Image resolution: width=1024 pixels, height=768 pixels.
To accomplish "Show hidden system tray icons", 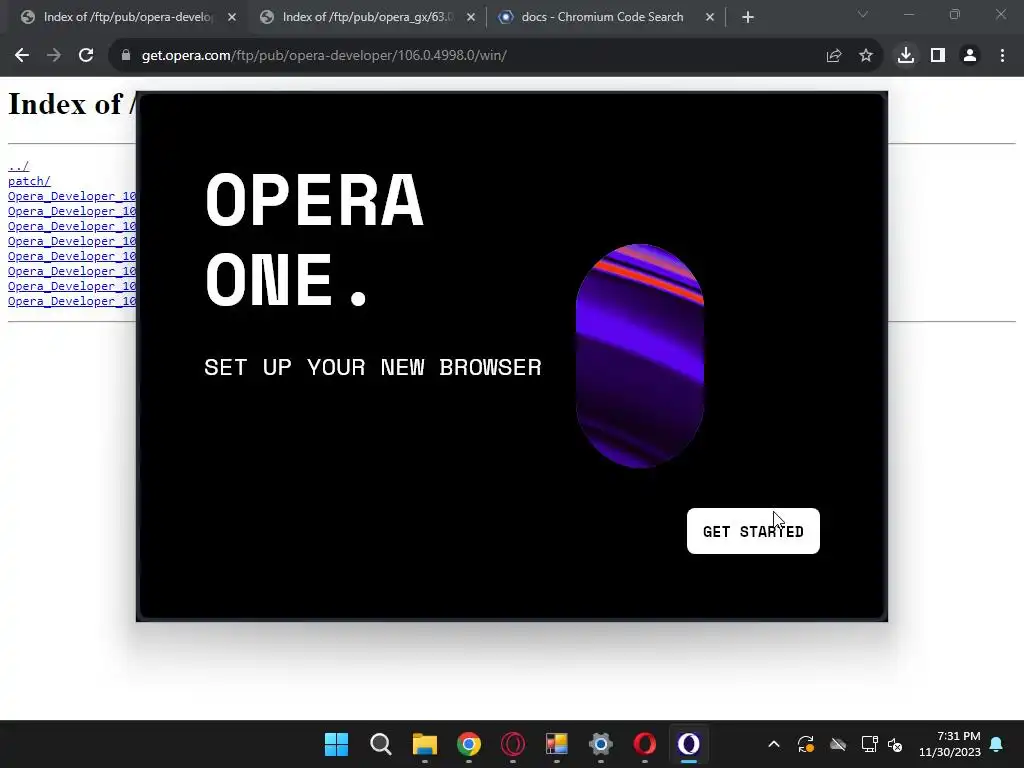I will [x=774, y=744].
